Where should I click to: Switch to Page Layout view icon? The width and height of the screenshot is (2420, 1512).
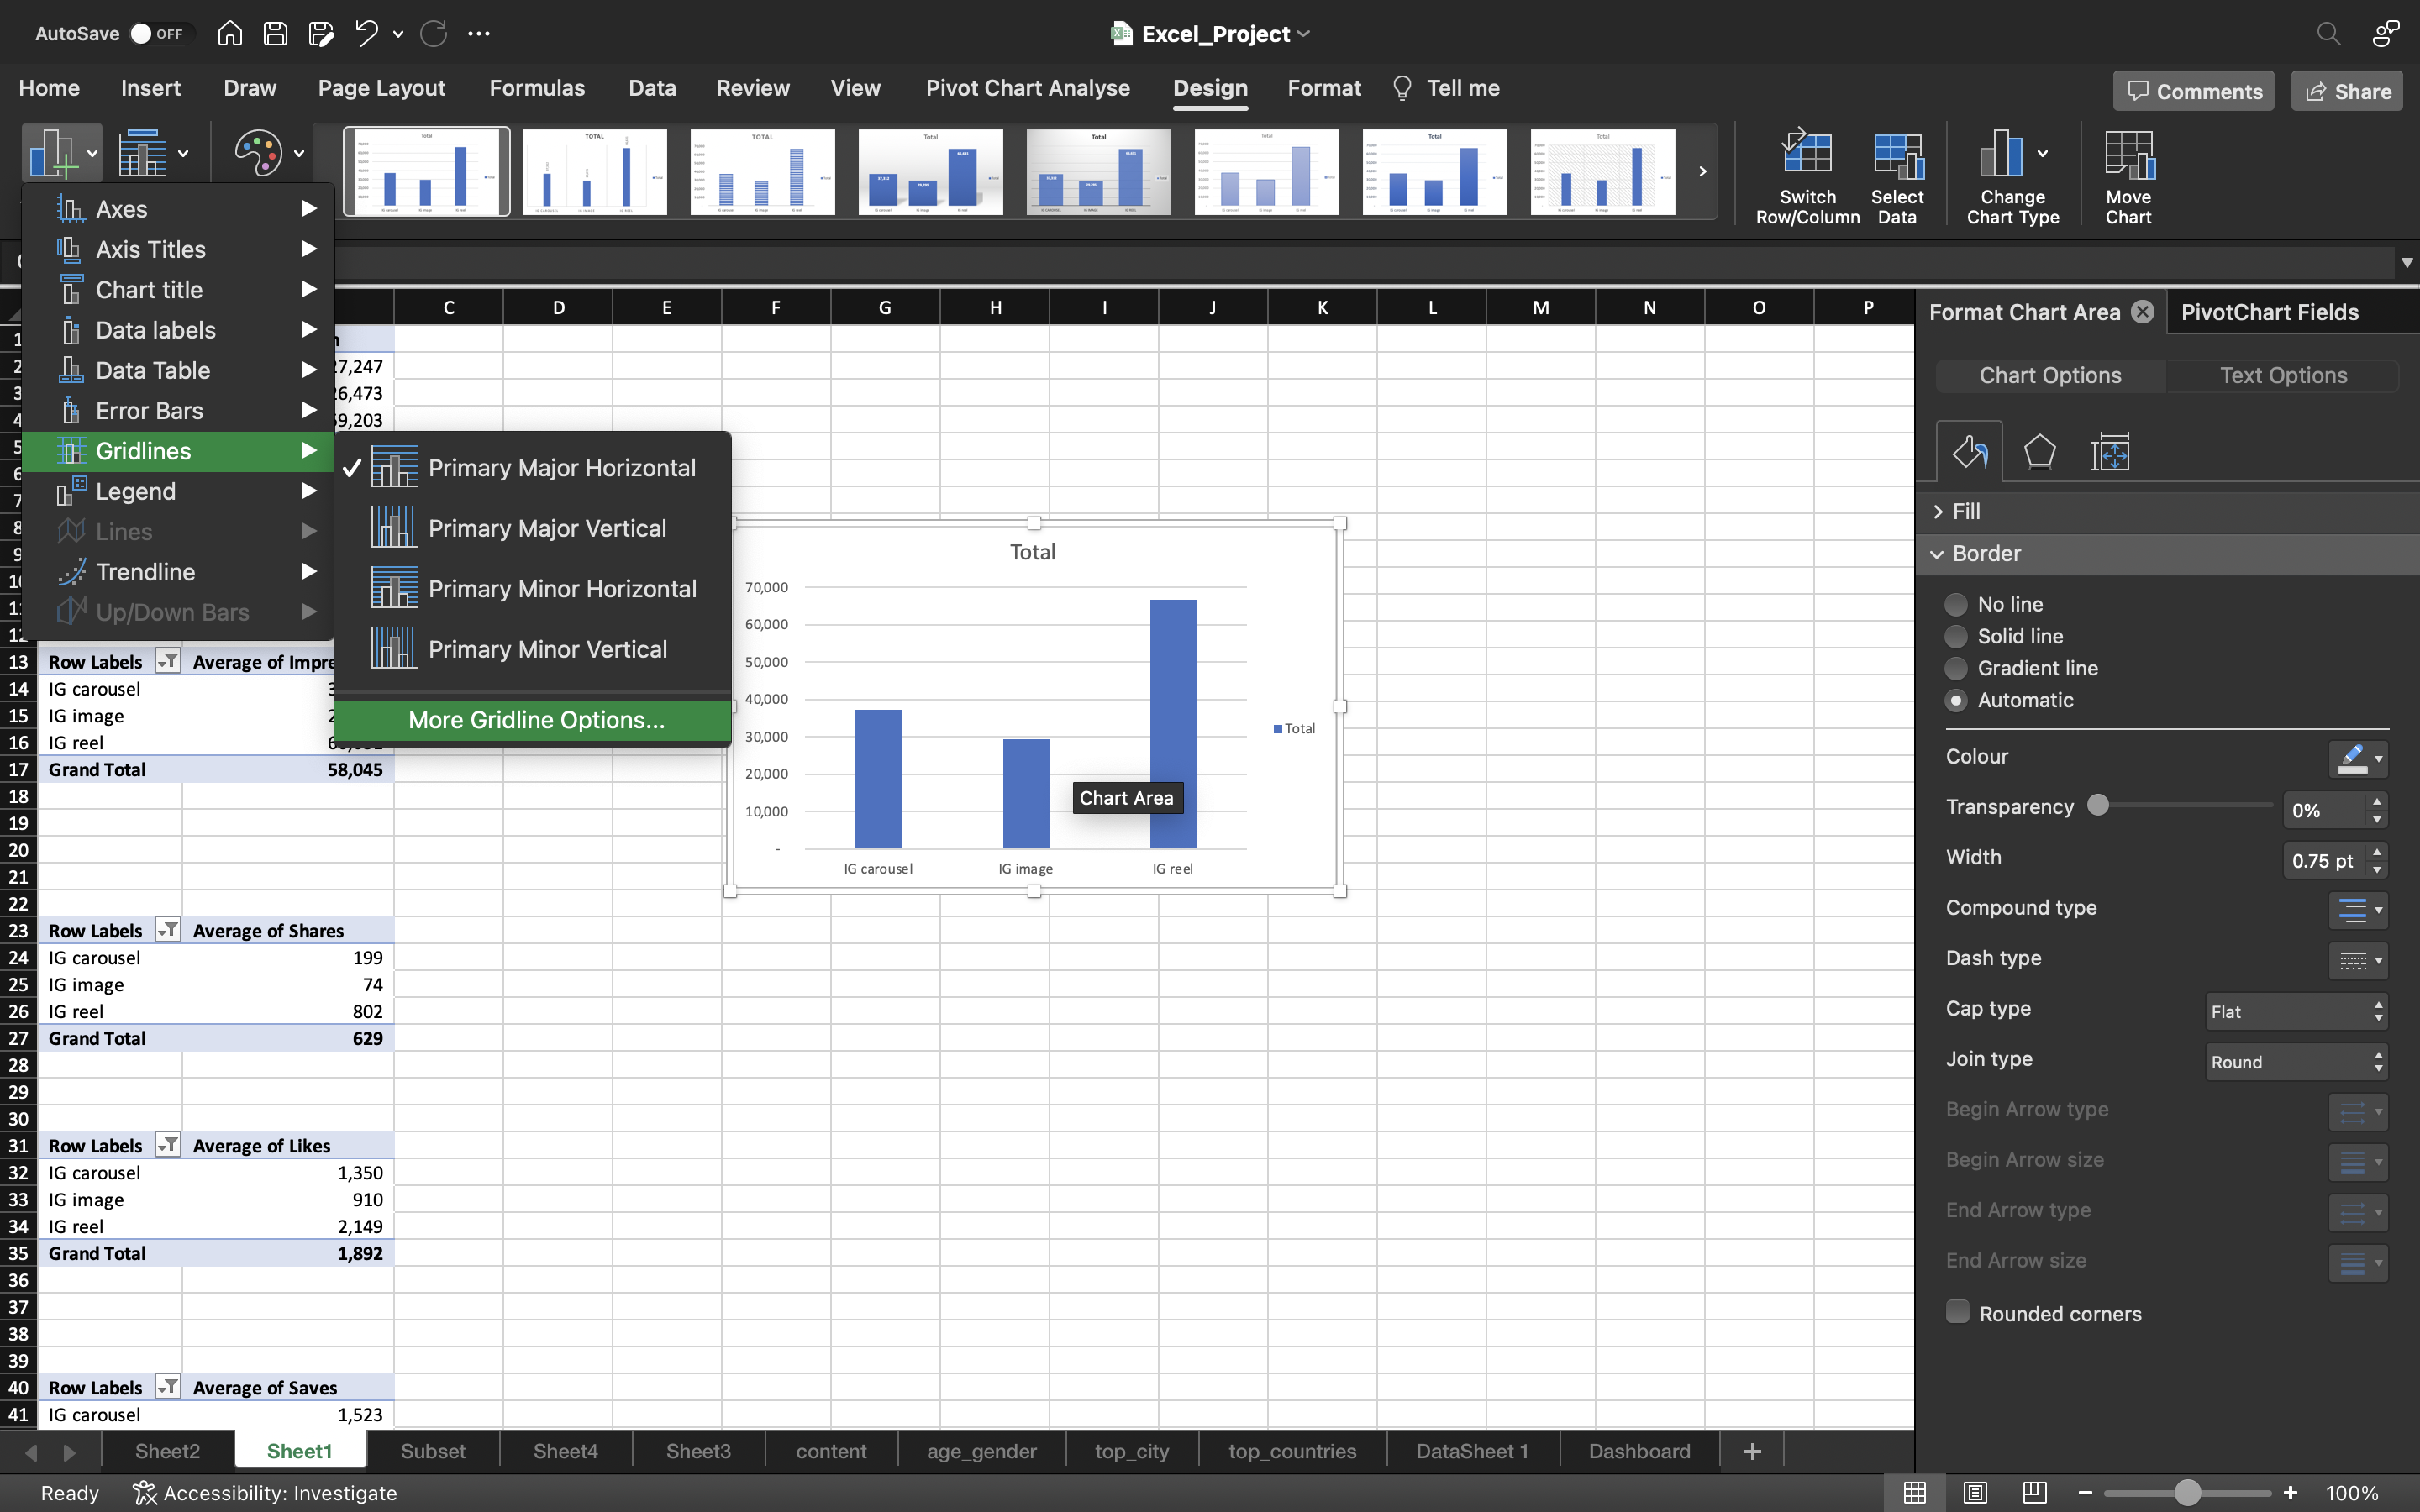click(x=1974, y=1492)
